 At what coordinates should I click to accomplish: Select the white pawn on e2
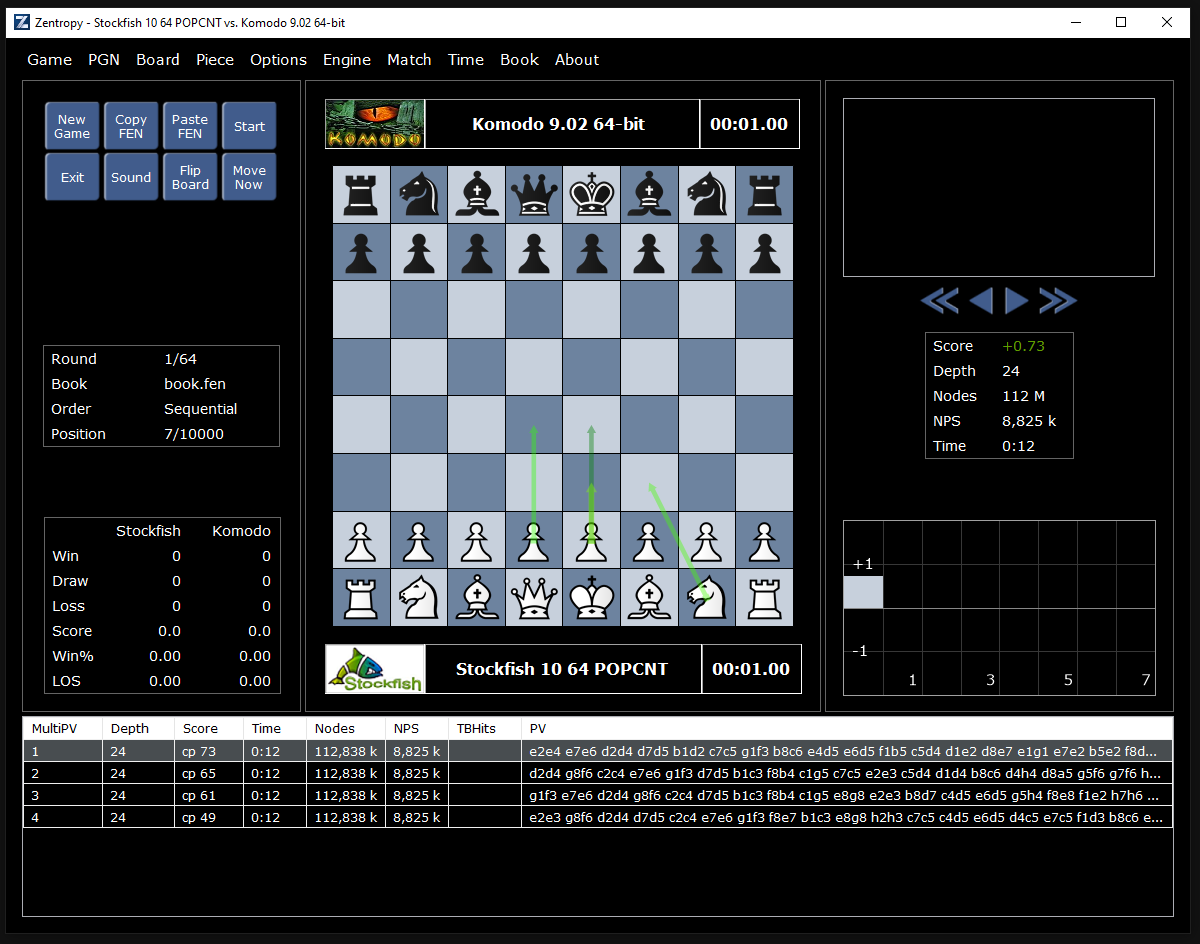click(x=591, y=541)
